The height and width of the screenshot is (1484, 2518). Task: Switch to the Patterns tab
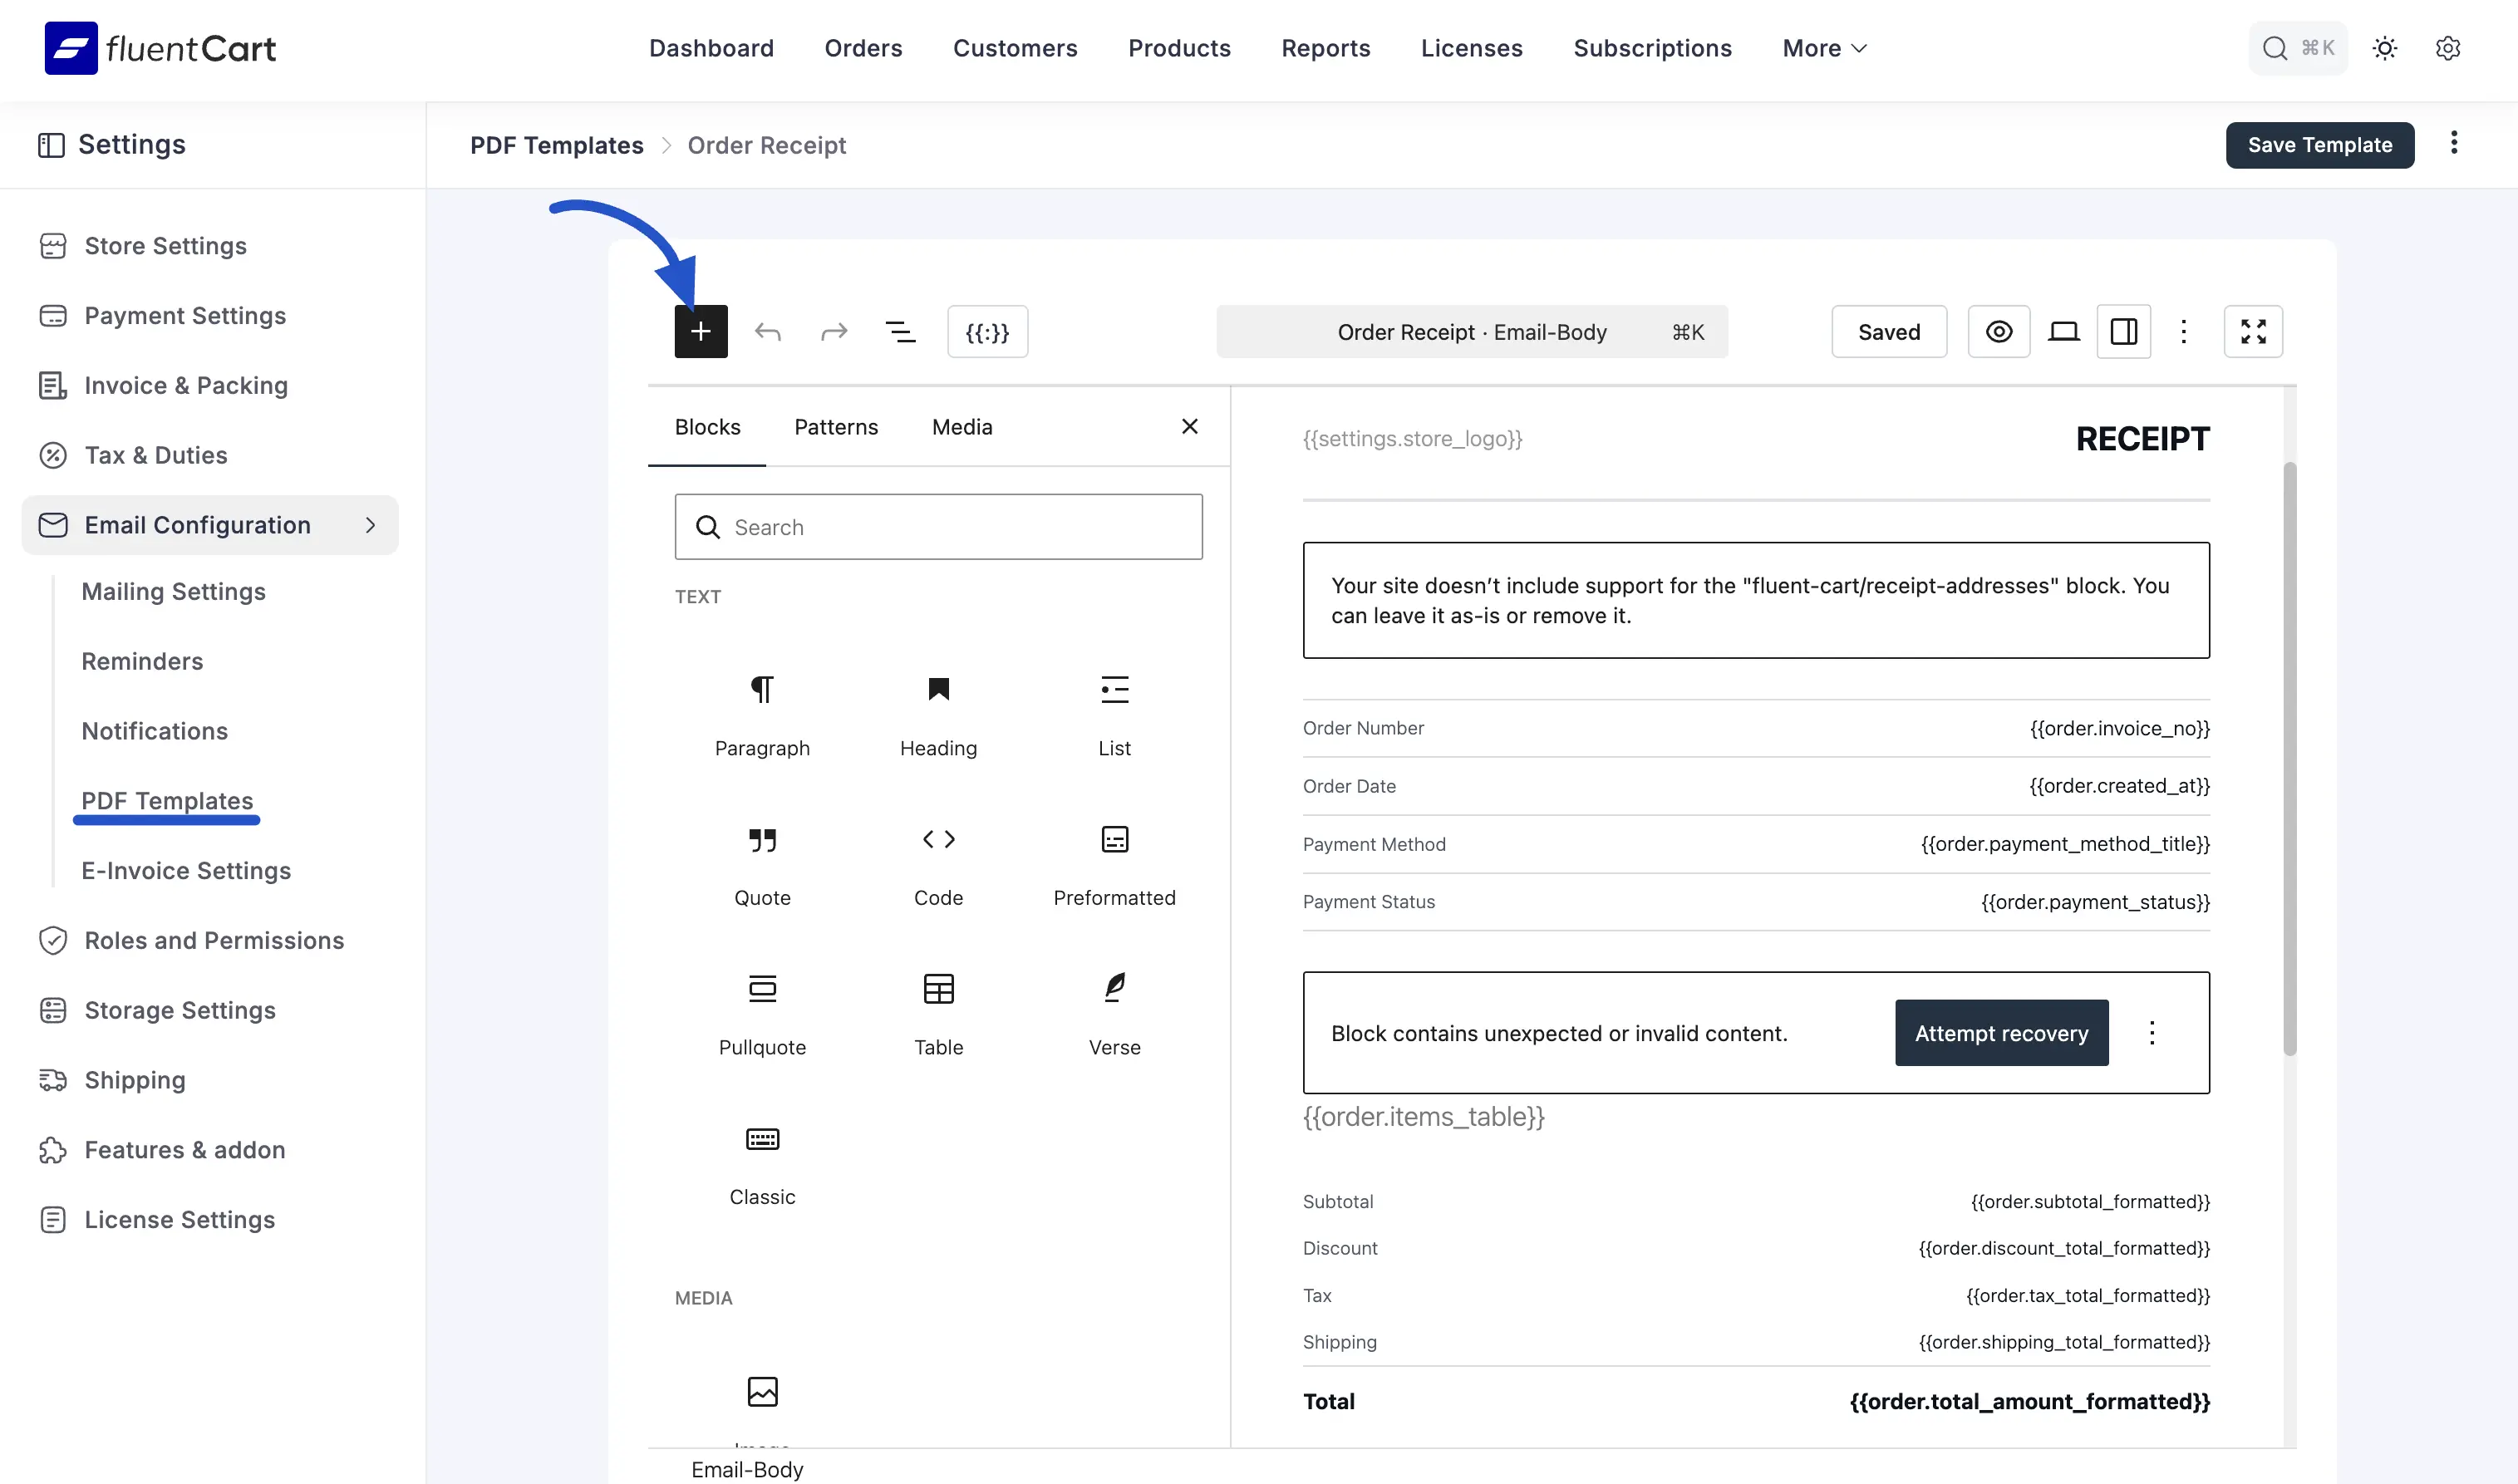(836, 427)
